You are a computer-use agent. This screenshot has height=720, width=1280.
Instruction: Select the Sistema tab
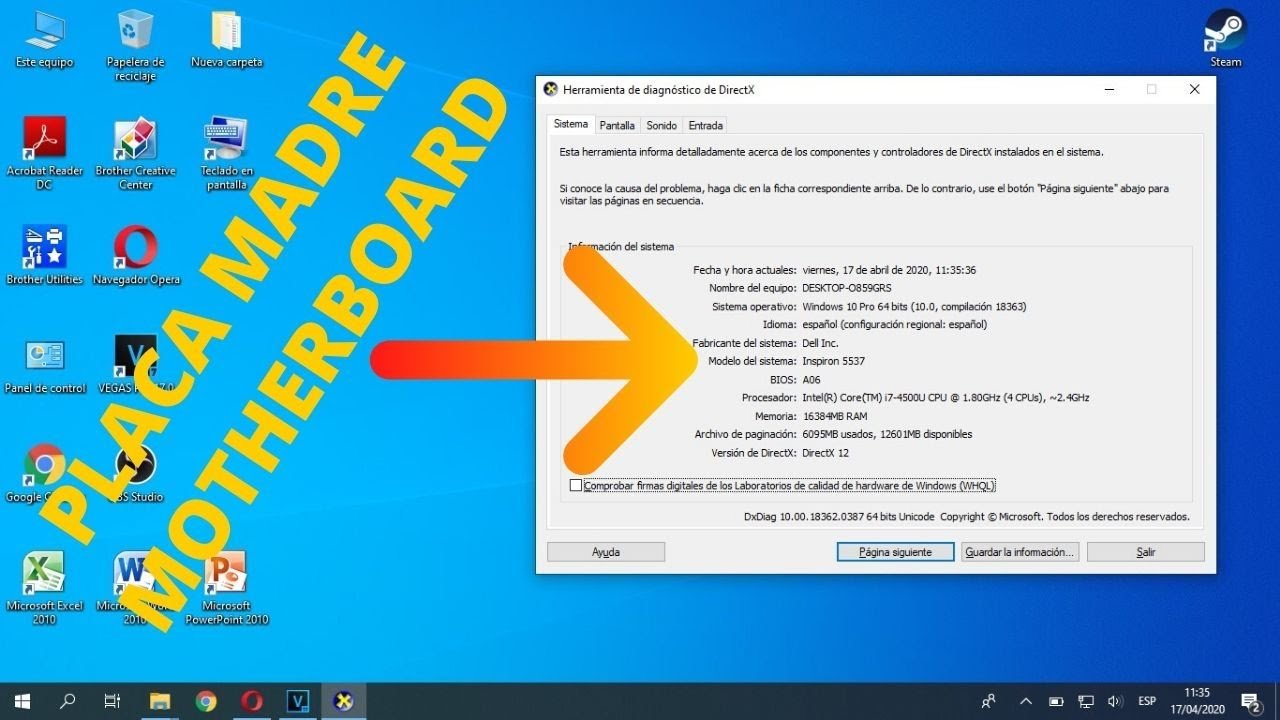click(x=571, y=125)
